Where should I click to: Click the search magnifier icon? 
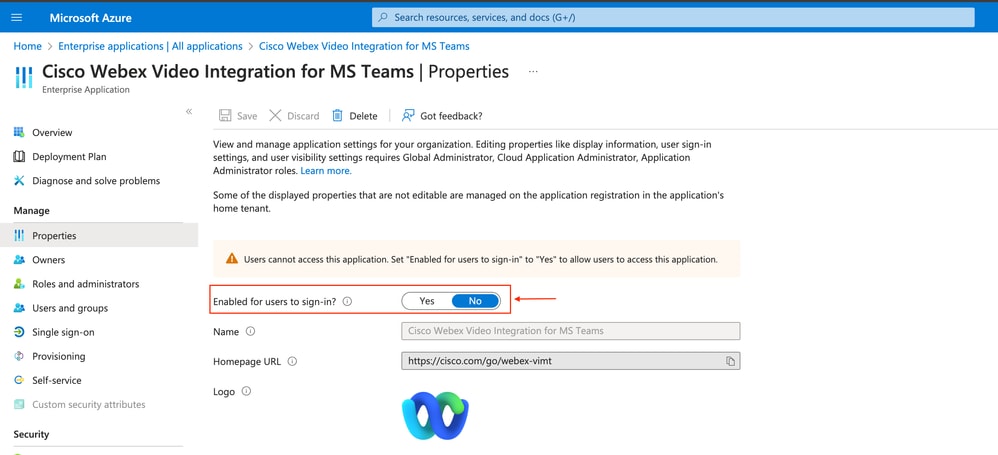click(x=383, y=18)
